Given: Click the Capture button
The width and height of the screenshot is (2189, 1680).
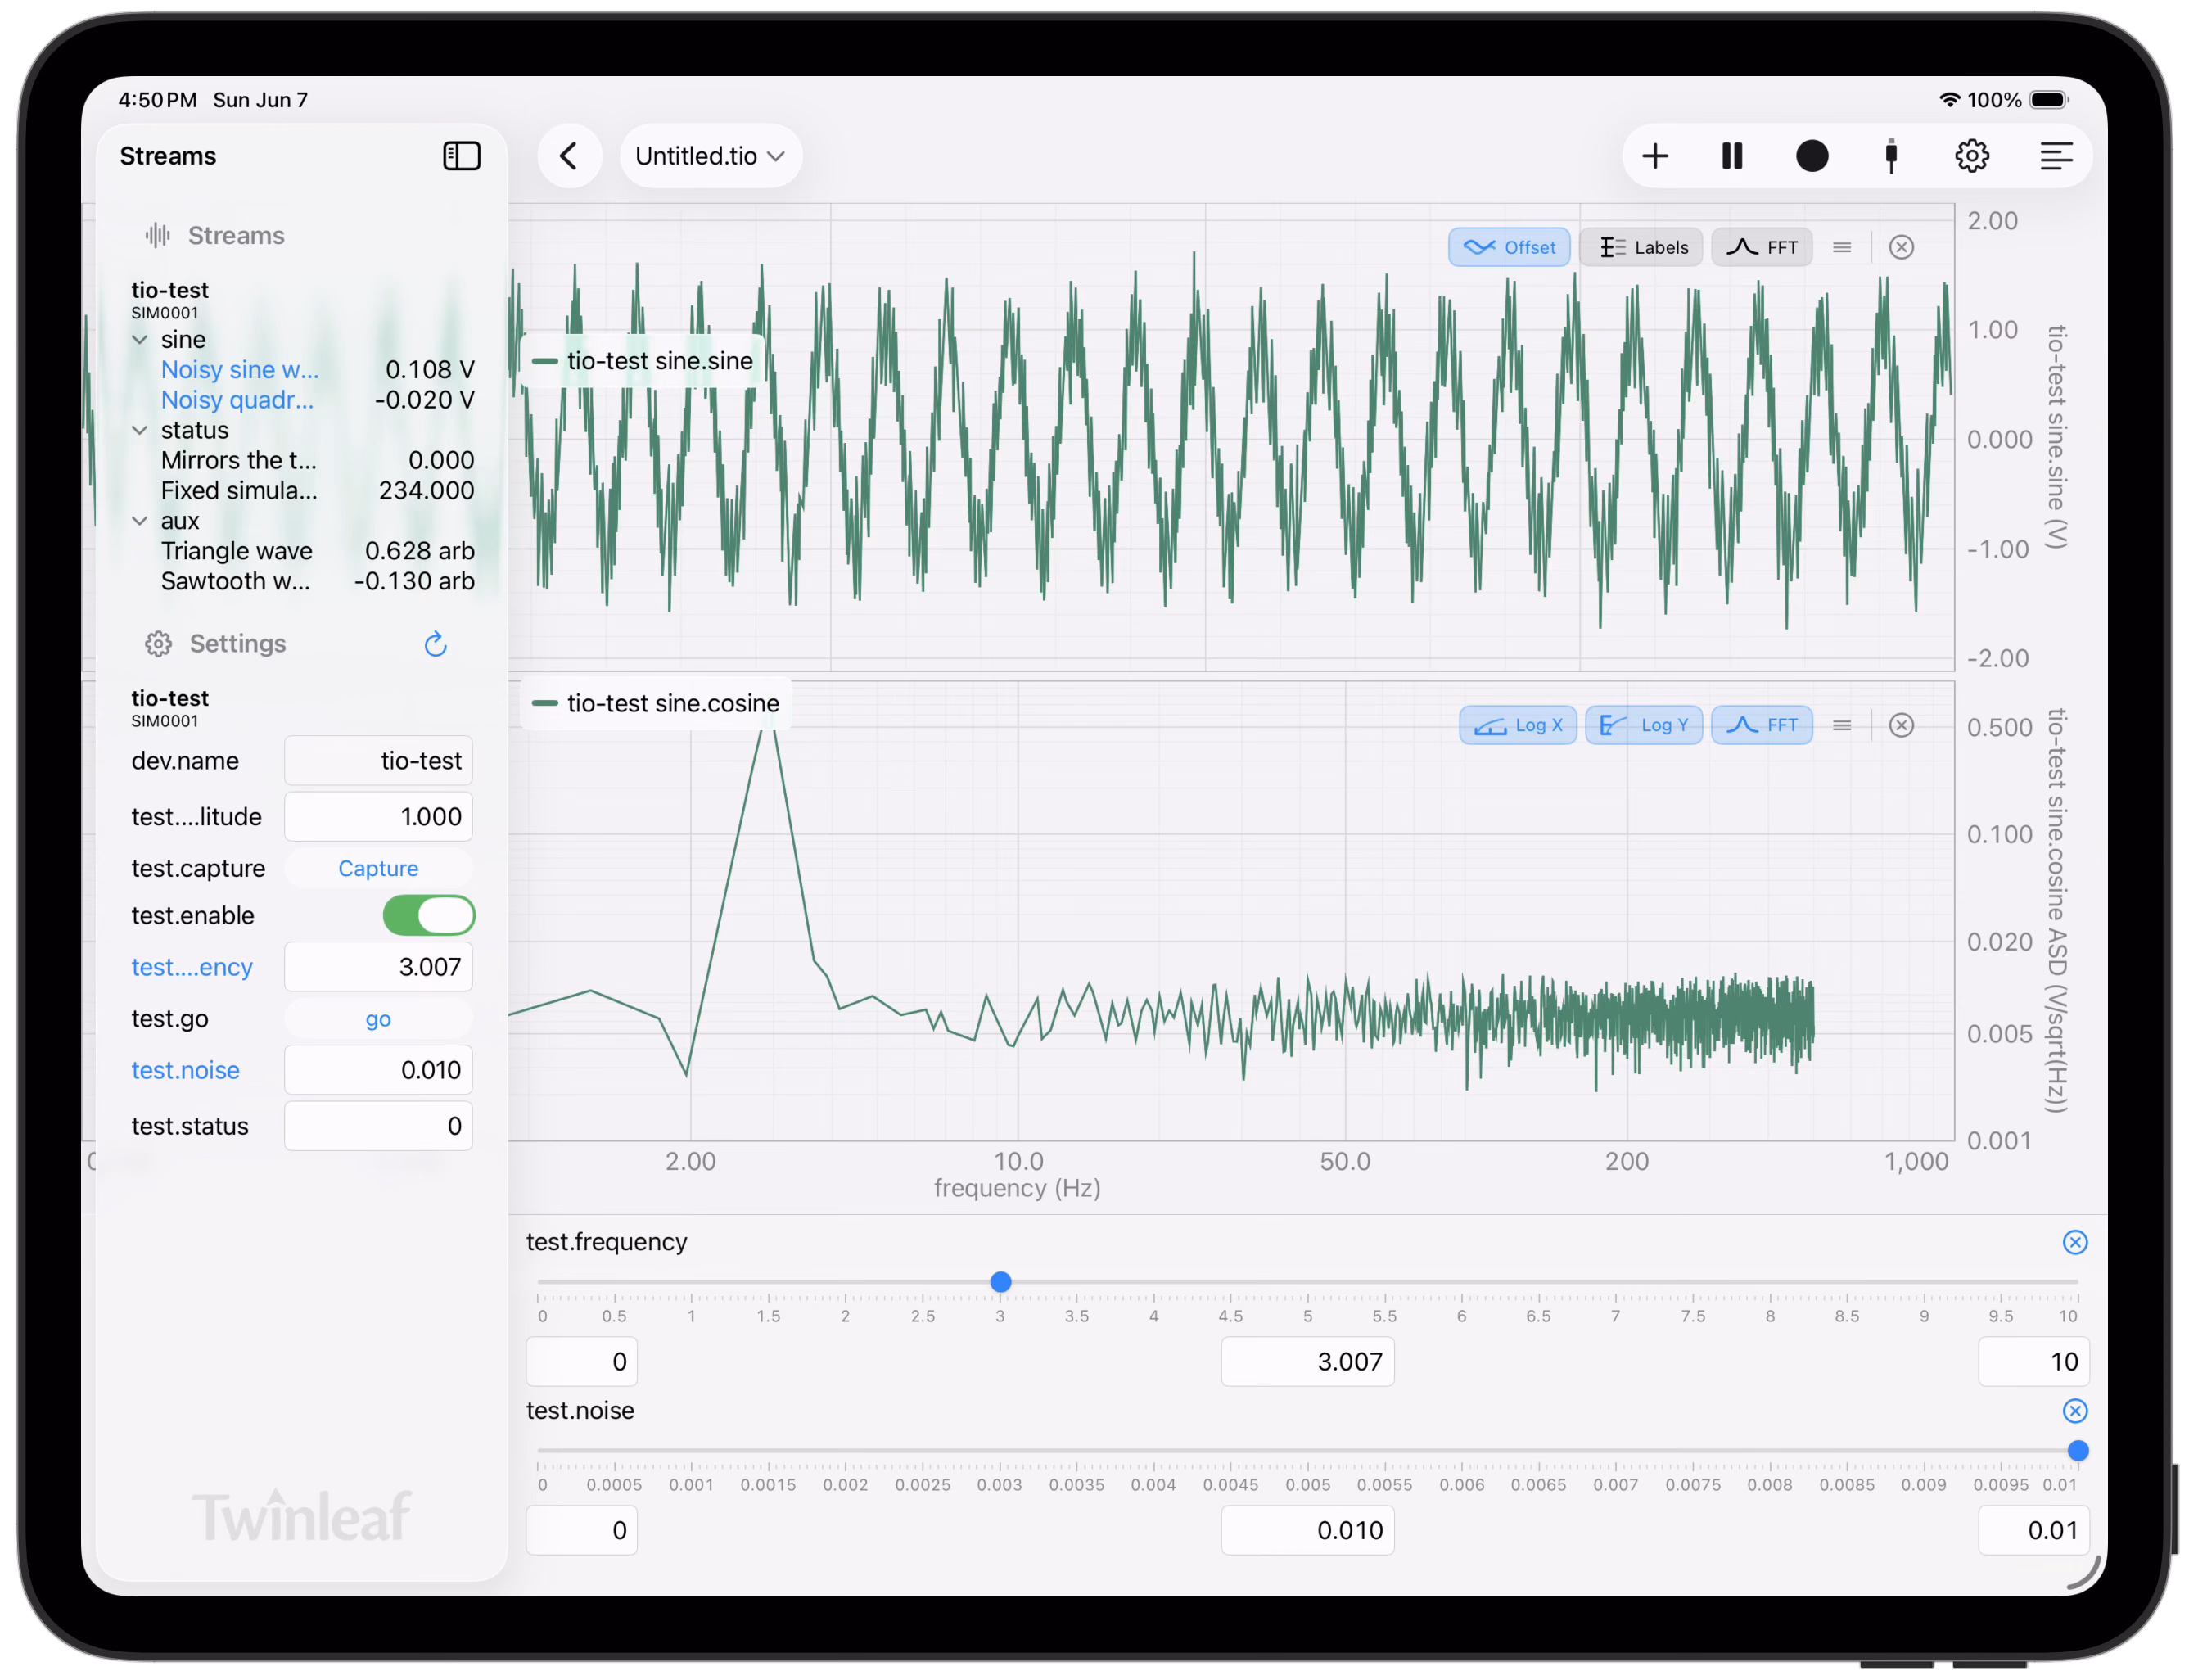Looking at the screenshot, I should 378,869.
